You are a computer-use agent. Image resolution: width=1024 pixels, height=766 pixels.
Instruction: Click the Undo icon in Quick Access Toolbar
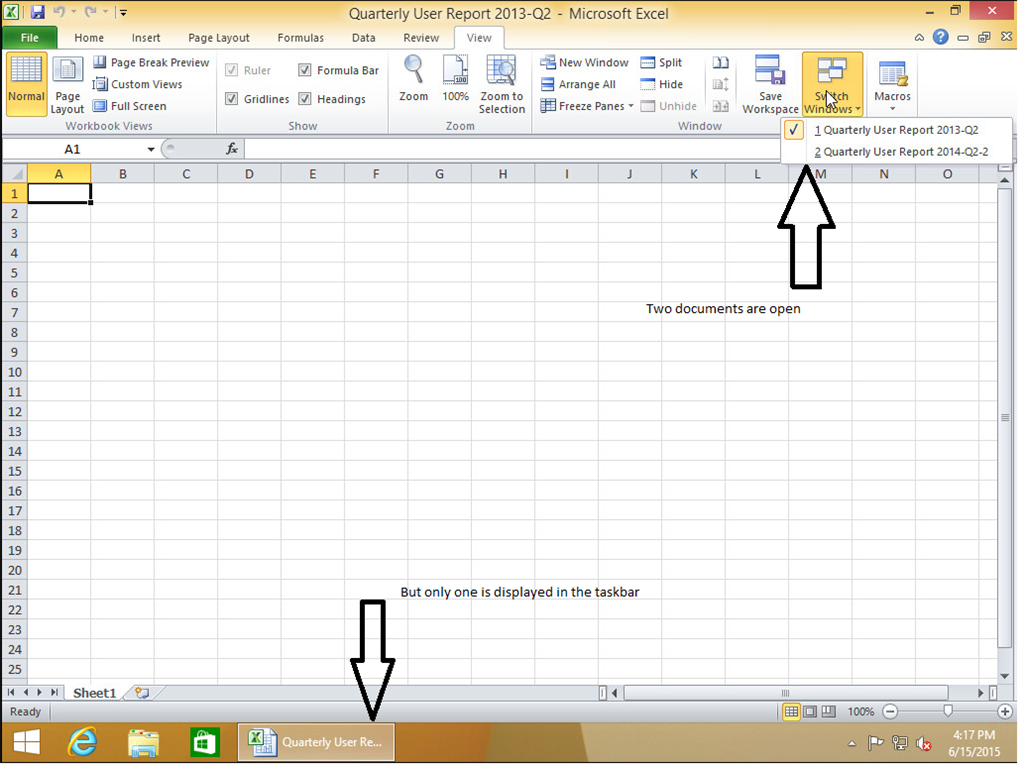tap(59, 12)
